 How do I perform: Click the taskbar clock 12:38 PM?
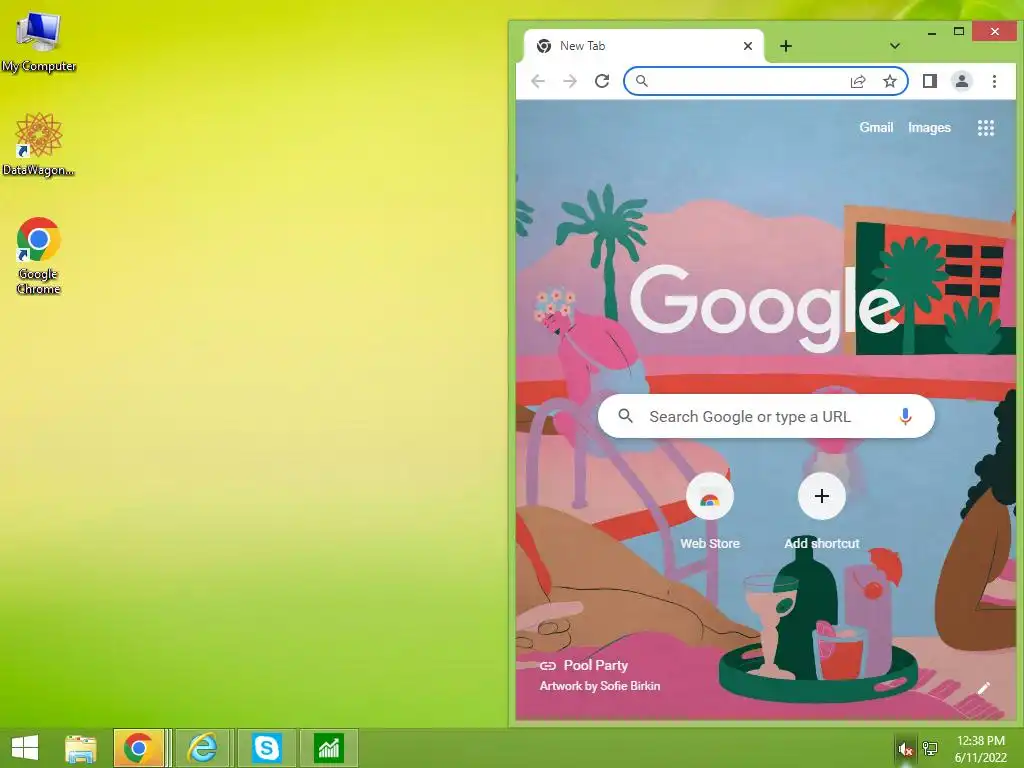pyautogui.click(x=980, y=741)
